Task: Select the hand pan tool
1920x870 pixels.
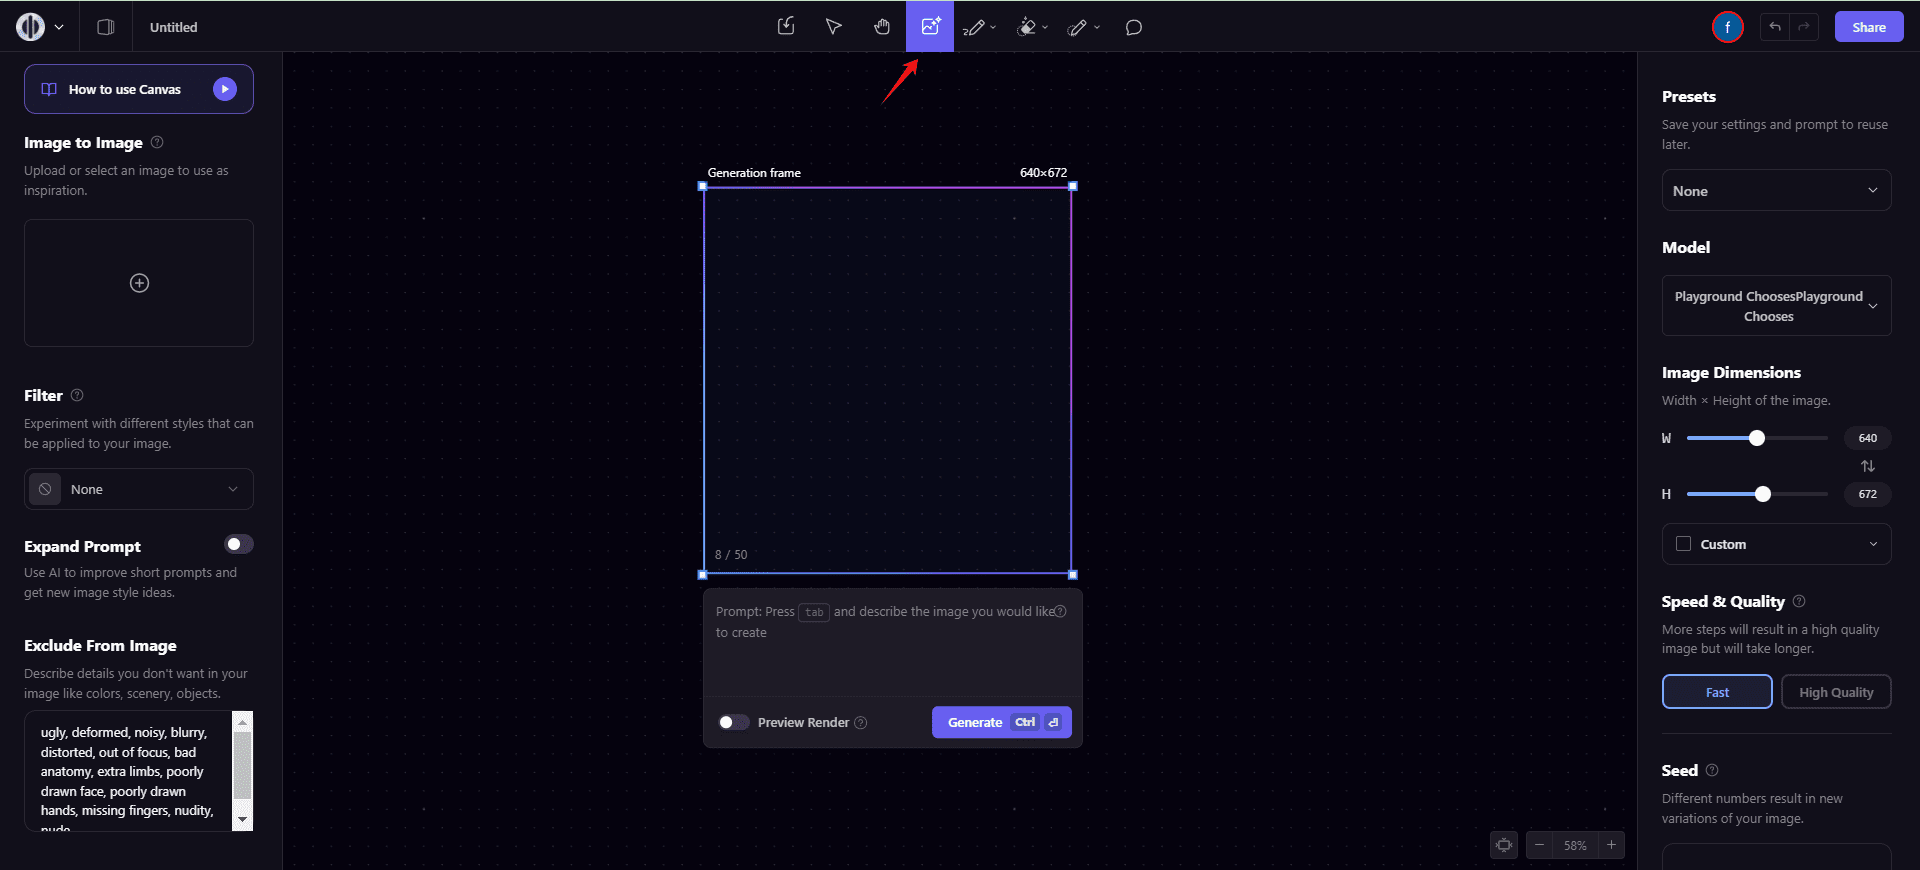Action: [x=881, y=27]
